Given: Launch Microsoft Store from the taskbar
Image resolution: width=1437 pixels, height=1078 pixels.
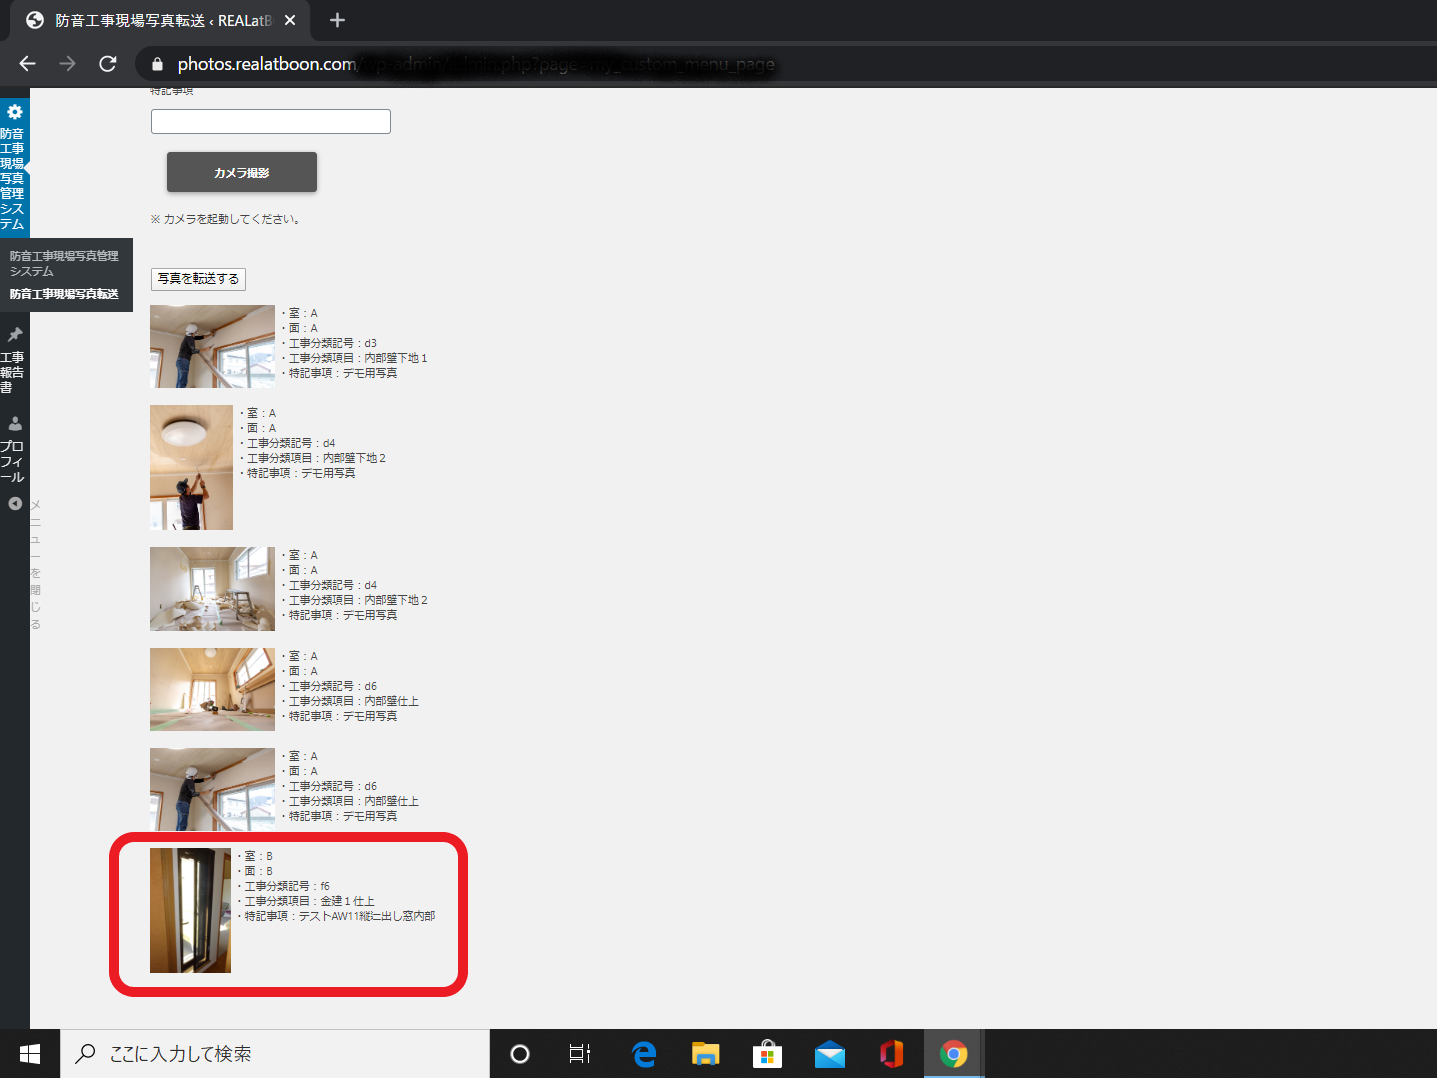Looking at the screenshot, I should tap(767, 1054).
